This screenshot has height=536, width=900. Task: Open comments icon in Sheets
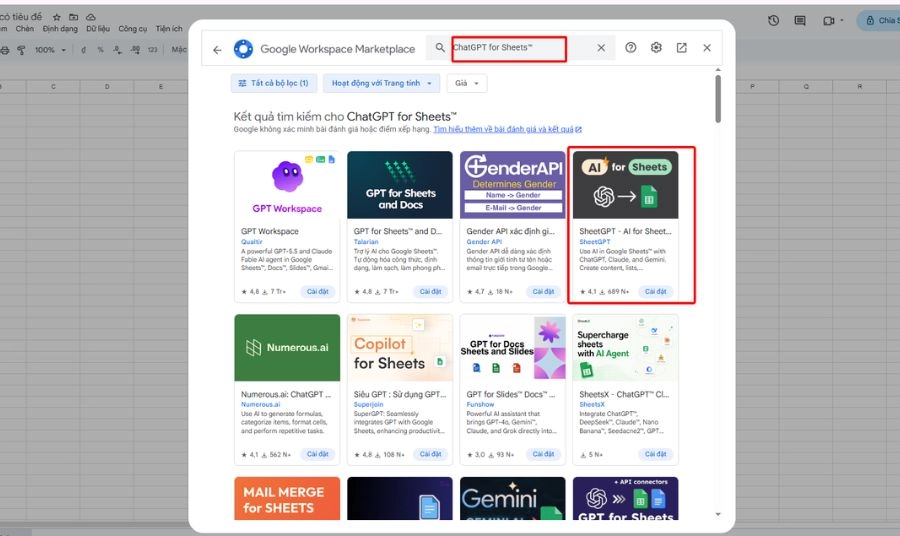(x=800, y=21)
